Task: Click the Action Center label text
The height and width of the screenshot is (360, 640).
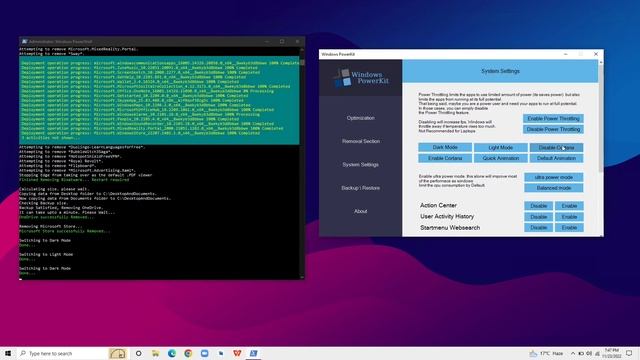Action: [x=438, y=206]
